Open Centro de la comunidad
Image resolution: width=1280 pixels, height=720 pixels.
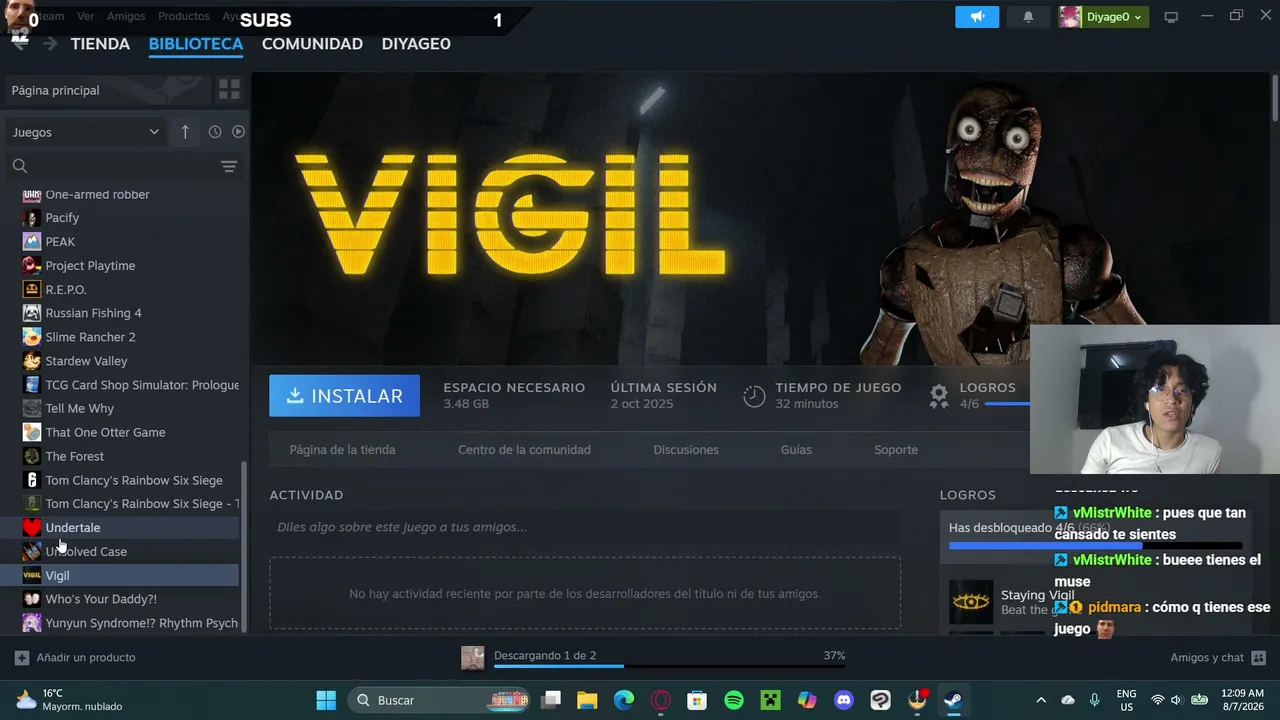pos(524,450)
